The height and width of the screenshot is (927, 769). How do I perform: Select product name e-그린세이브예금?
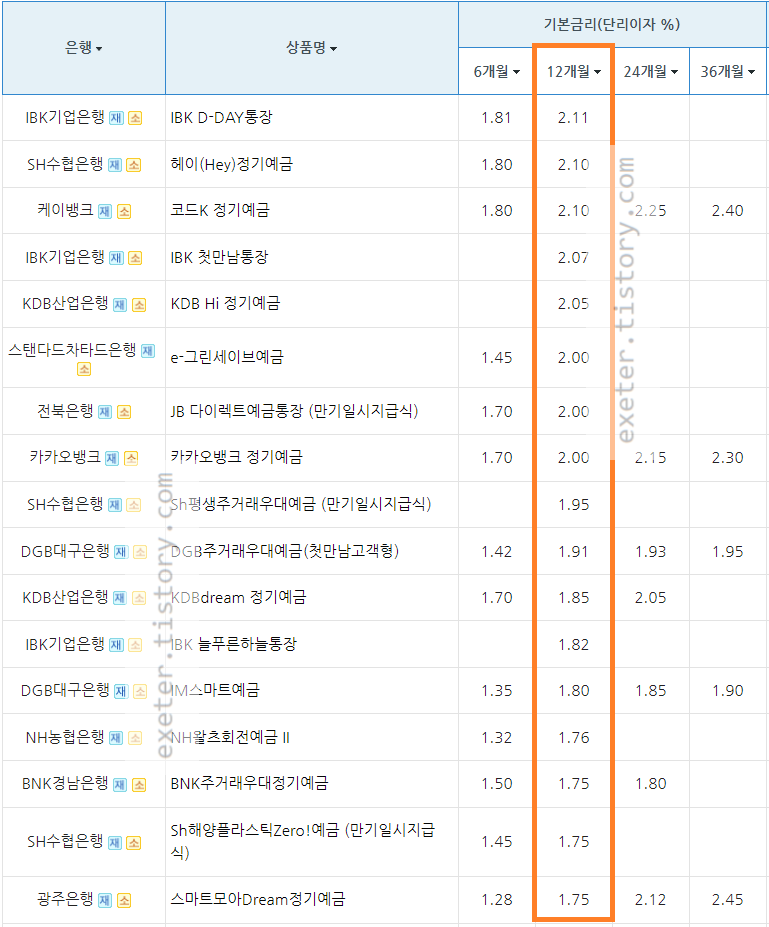click(x=227, y=356)
